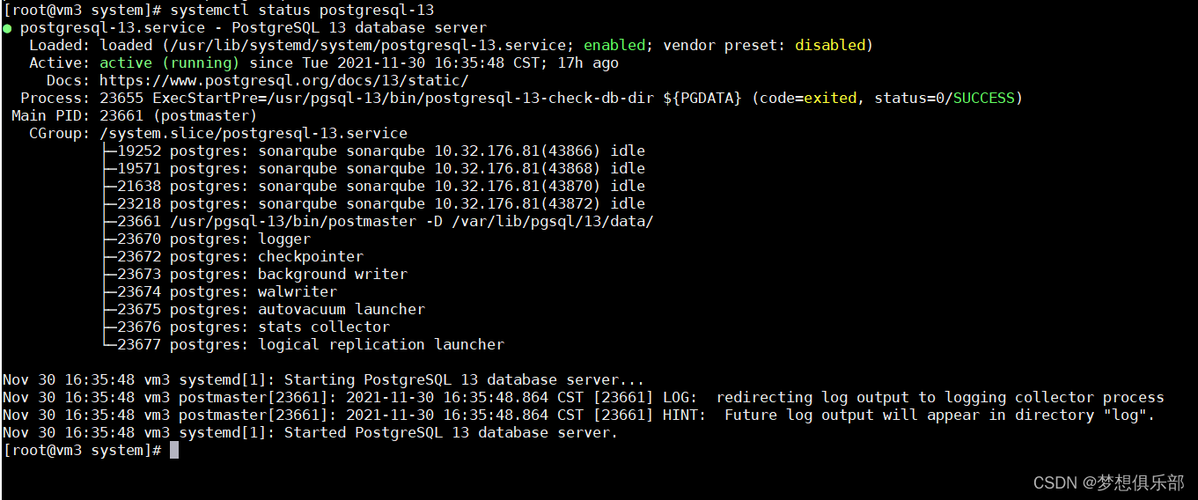Viewport: 1198px width, 500px height.
Task: Click the '23673 postgres: background writer' row
Action: click(254, 274)
